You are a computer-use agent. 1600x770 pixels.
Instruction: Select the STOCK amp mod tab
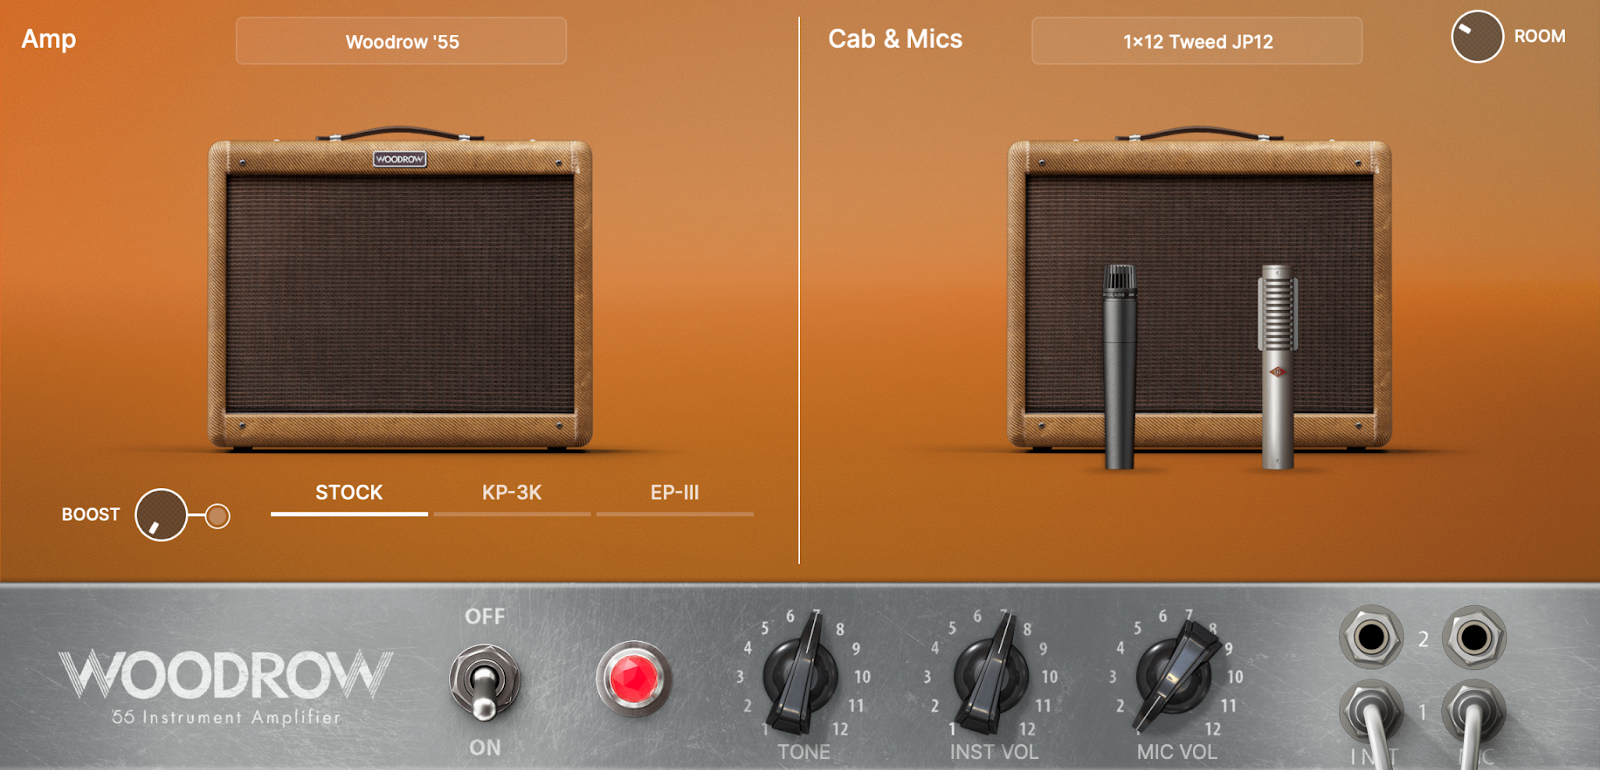pyautogui.click(x=349, y=493)
